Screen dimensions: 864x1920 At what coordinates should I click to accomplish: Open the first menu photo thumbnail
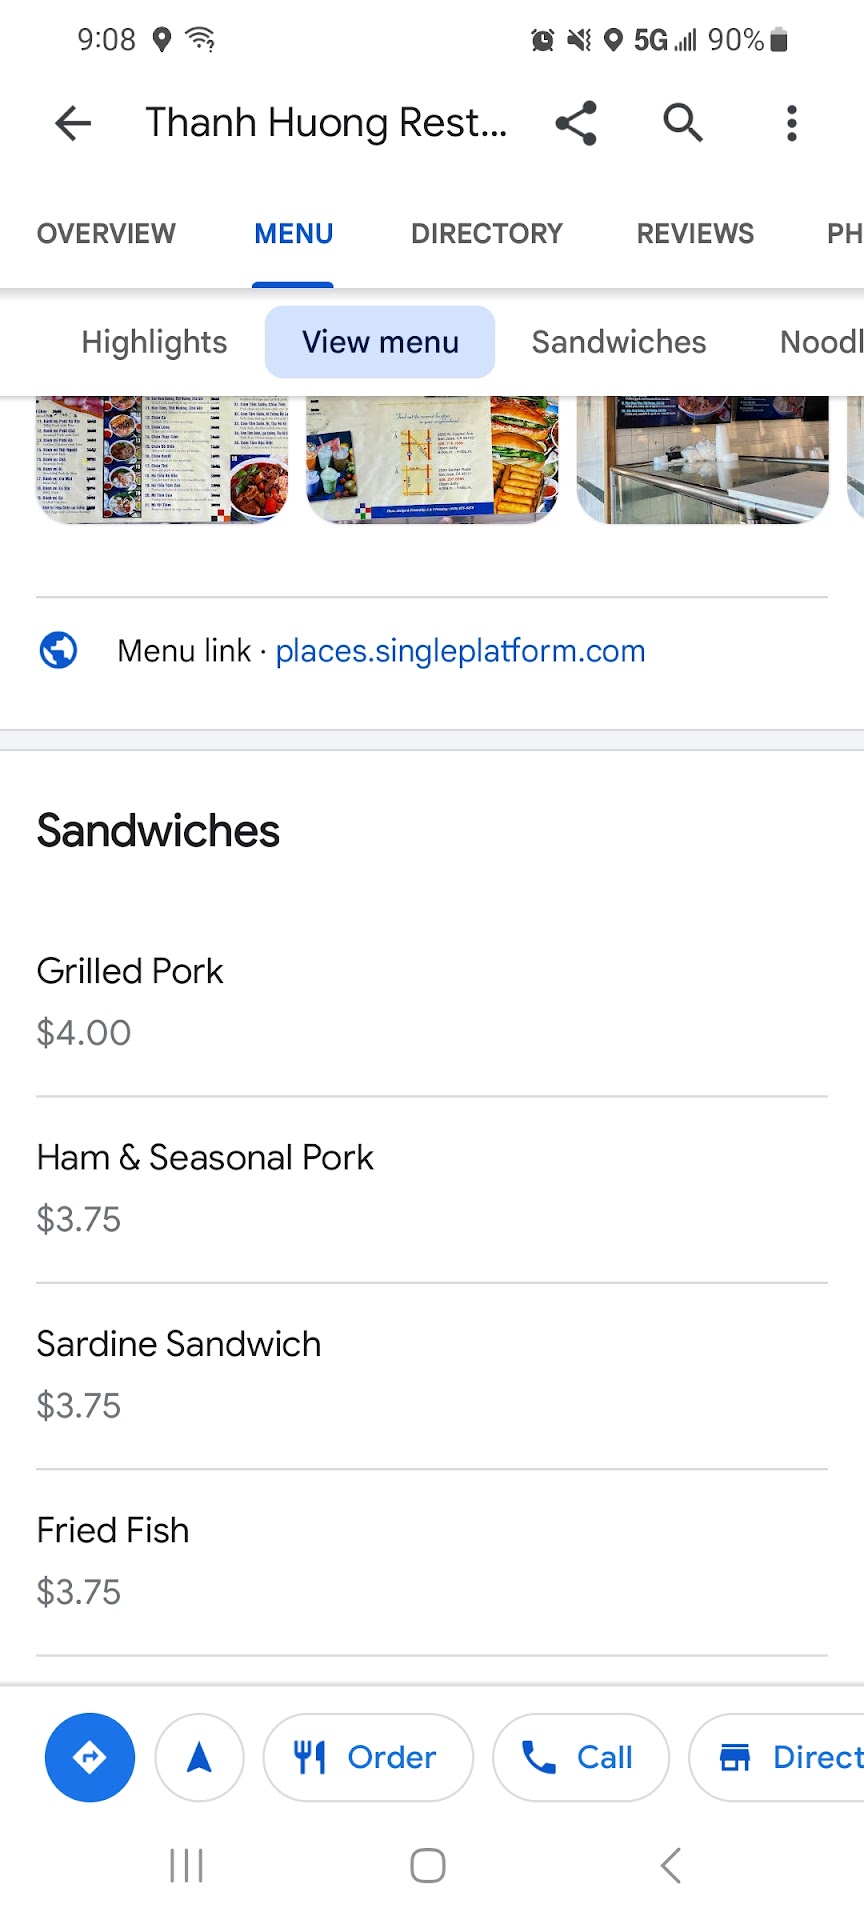(162, 459)
